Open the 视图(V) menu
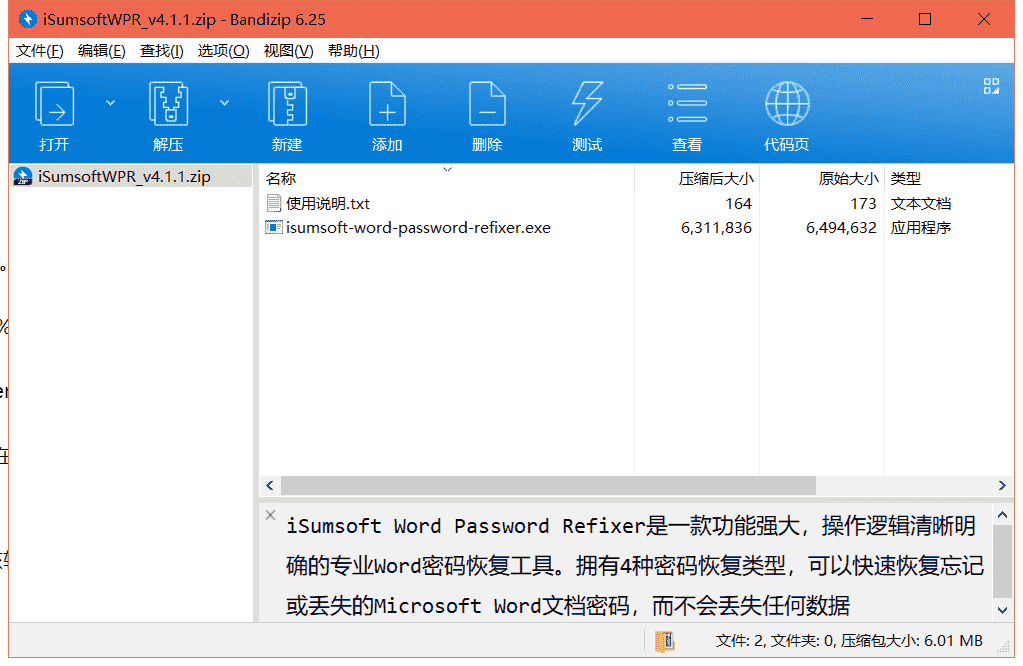Image resolution: width=1023 pixels, height=666 pixels. coord(288,51)
